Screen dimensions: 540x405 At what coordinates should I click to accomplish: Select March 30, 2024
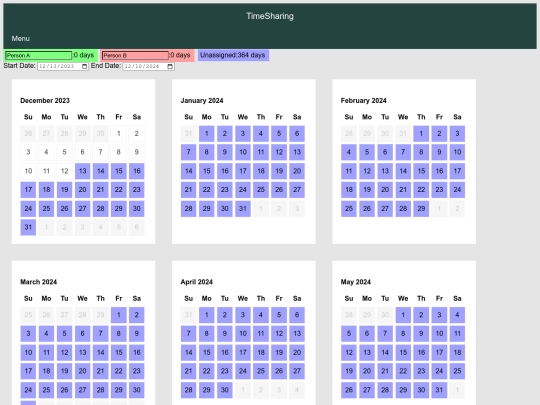click(x=137, y=390)
